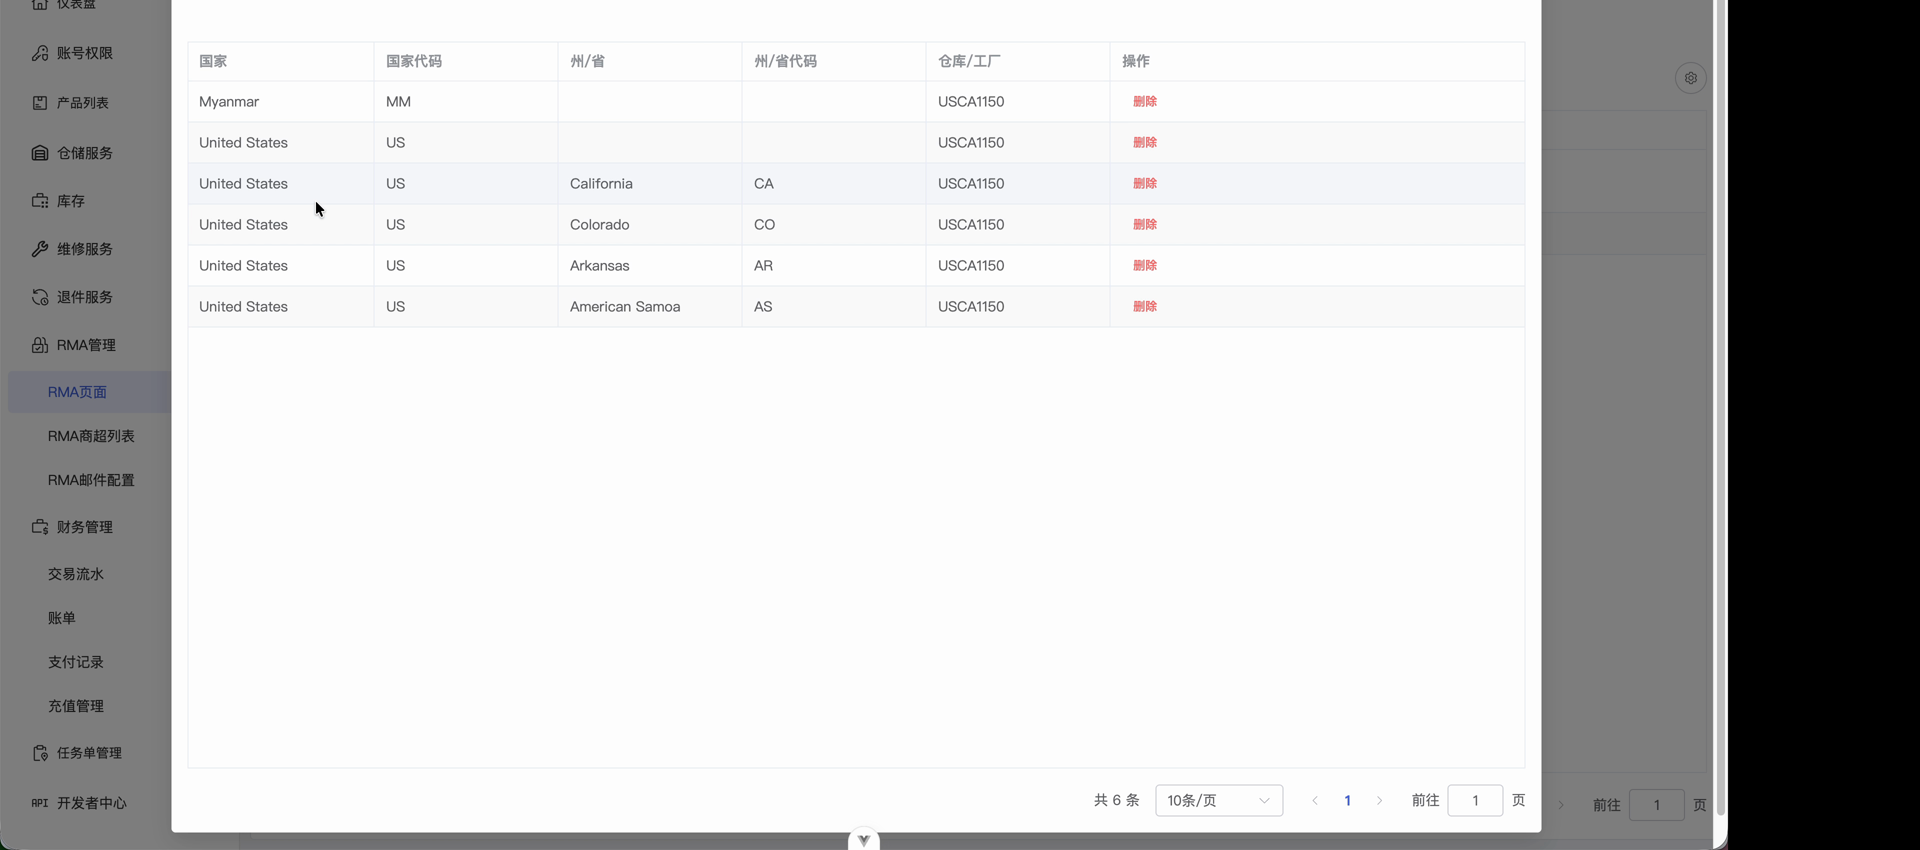The width and height of the screenshot is (1920, 850).
Task: Open RMA页面 menu item
Action: coord(77,392)
